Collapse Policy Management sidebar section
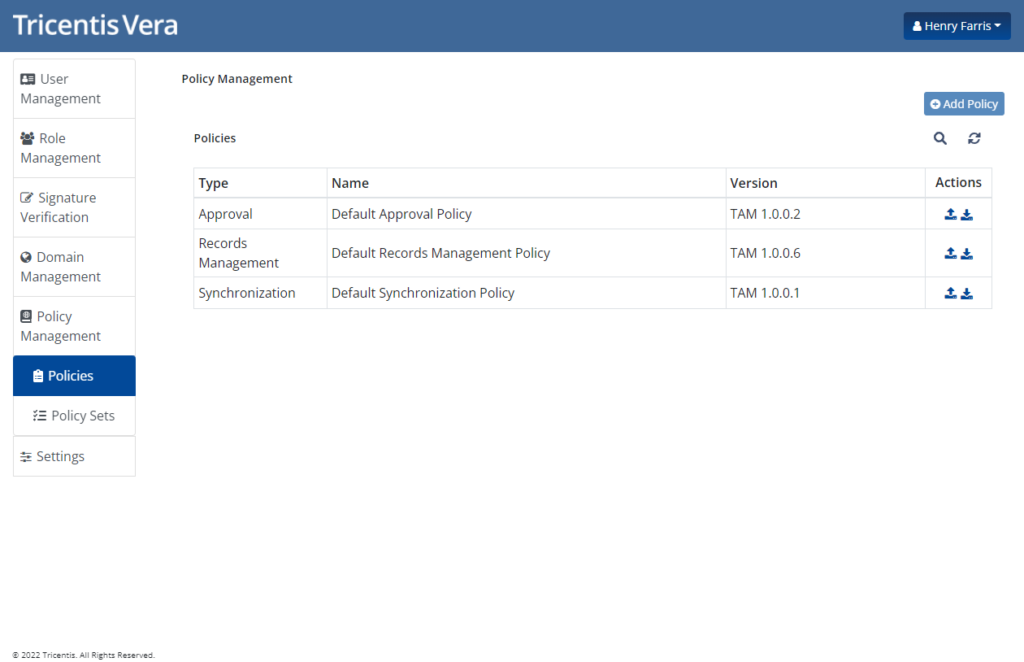Image resolution: width=1024 pixels, height=662 pixels. point(74,326)
